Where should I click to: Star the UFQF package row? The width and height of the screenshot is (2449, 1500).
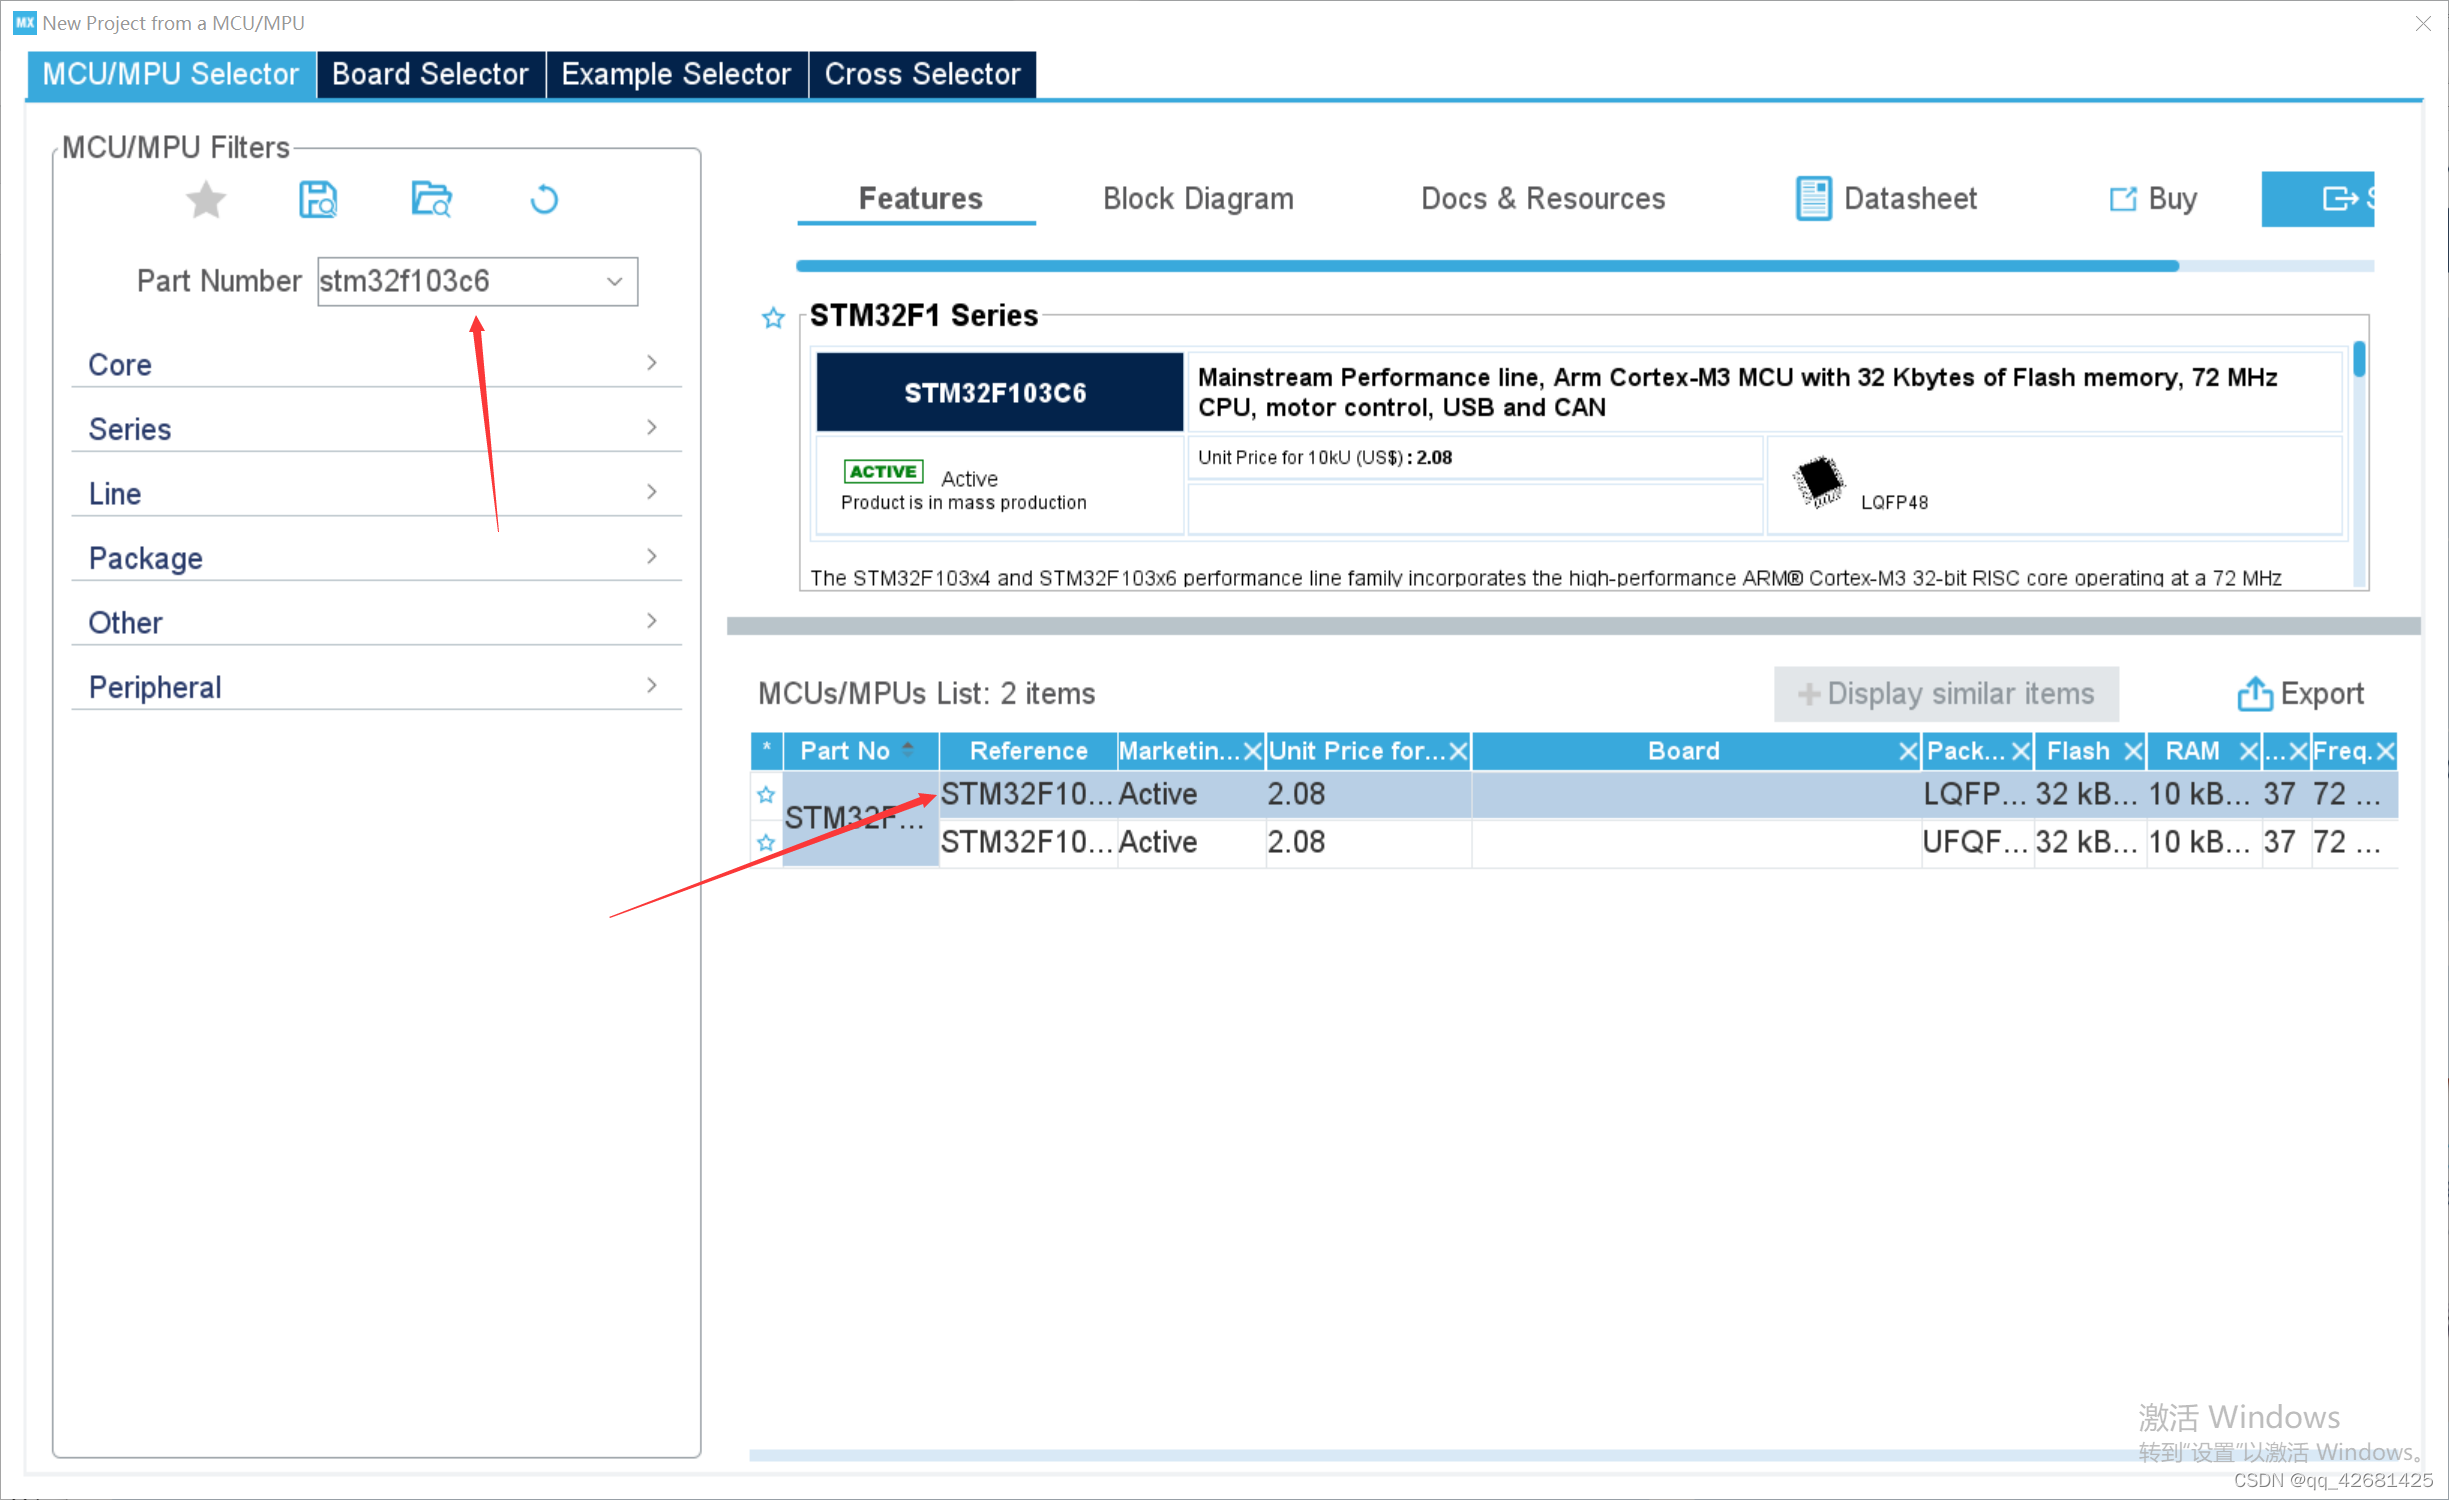pos(766,842)
